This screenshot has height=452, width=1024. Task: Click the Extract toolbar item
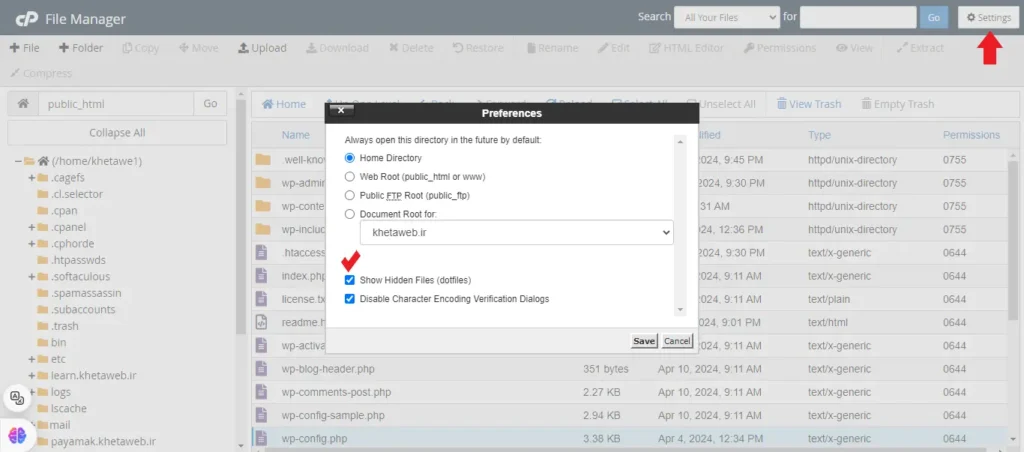tap(920, 48)
